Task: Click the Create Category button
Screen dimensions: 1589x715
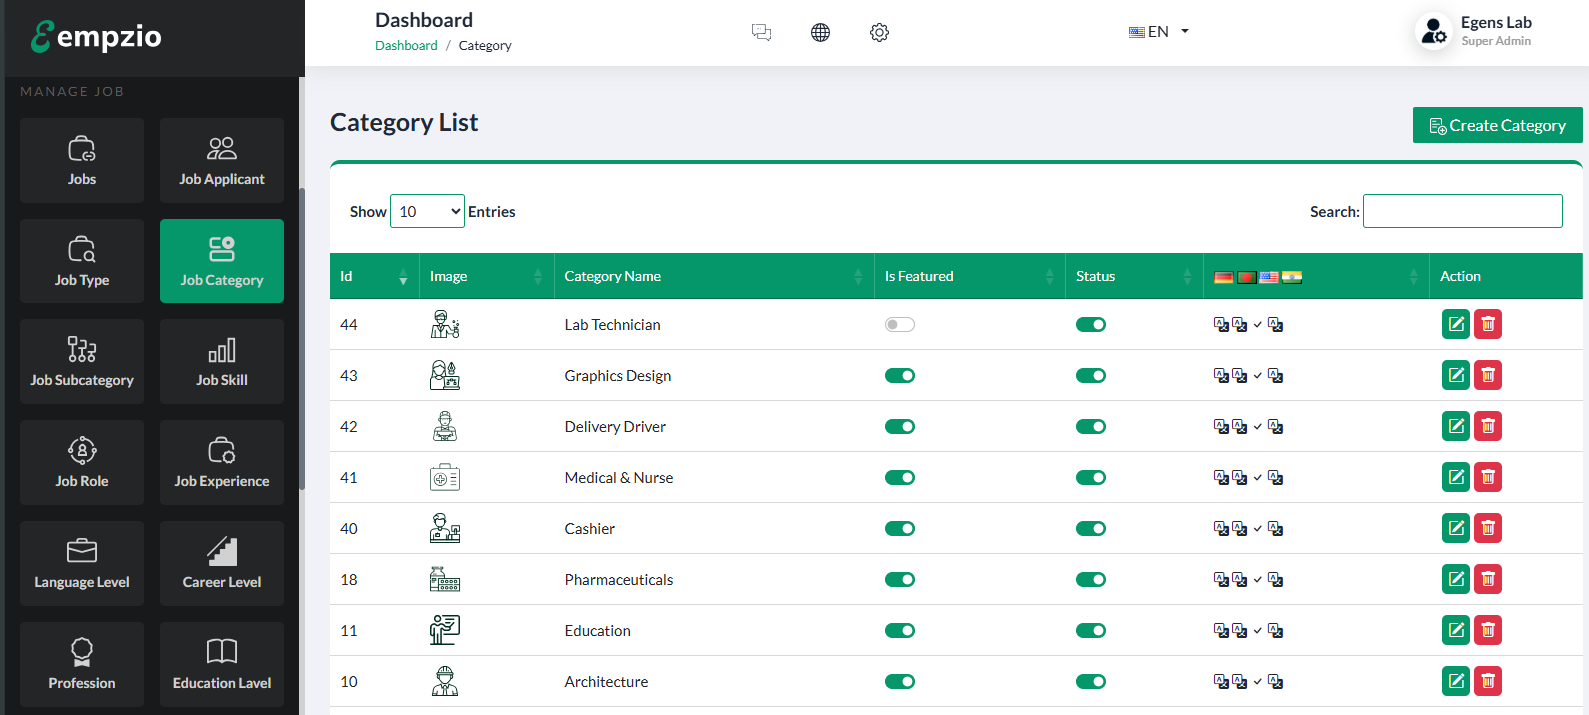Action: point(1497,125)
